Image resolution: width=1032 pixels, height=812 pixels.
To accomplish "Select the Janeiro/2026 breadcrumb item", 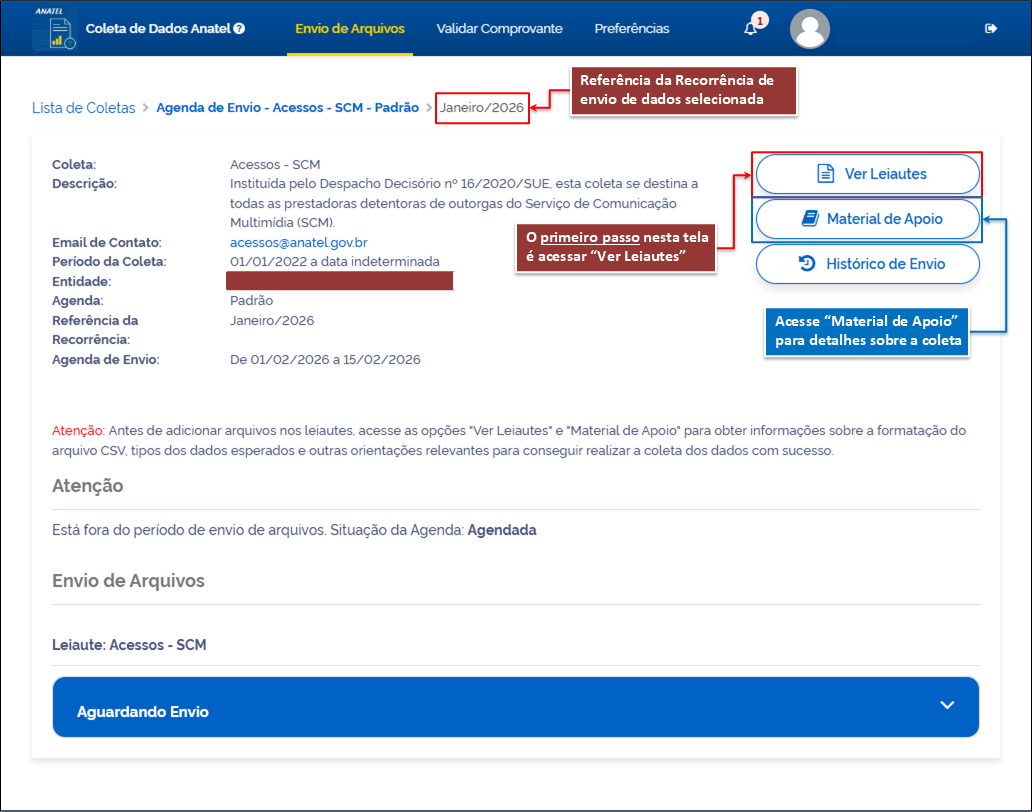I will [x=481, y=108].
